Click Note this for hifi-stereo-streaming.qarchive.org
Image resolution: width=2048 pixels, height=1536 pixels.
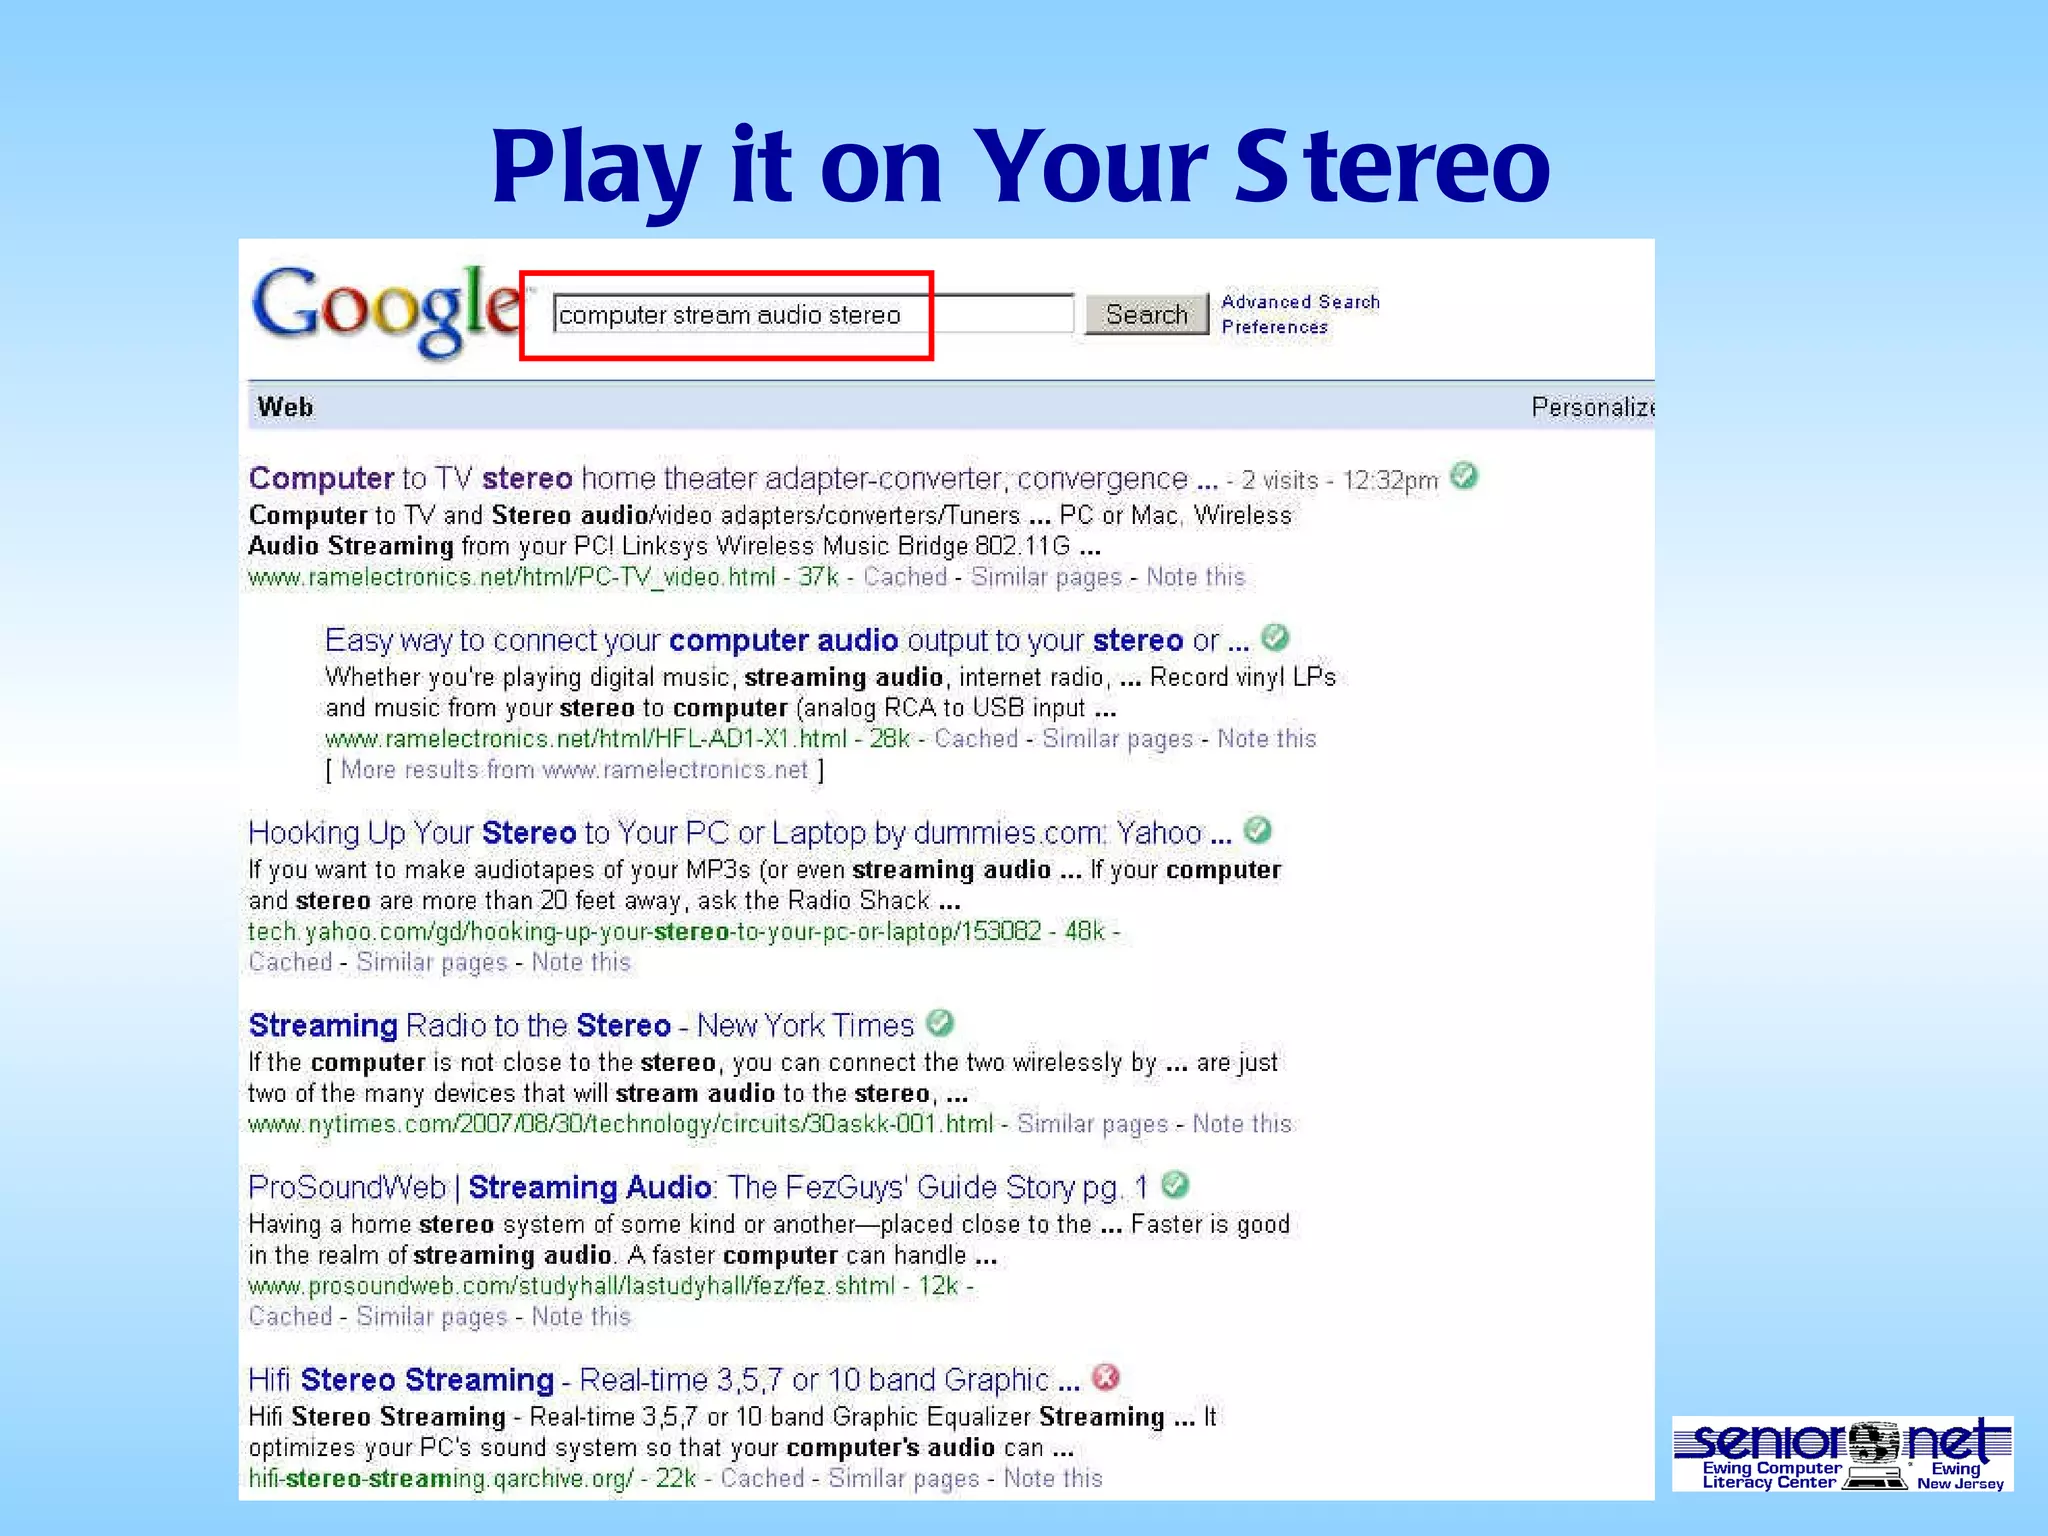[x=1053, y=1478]
